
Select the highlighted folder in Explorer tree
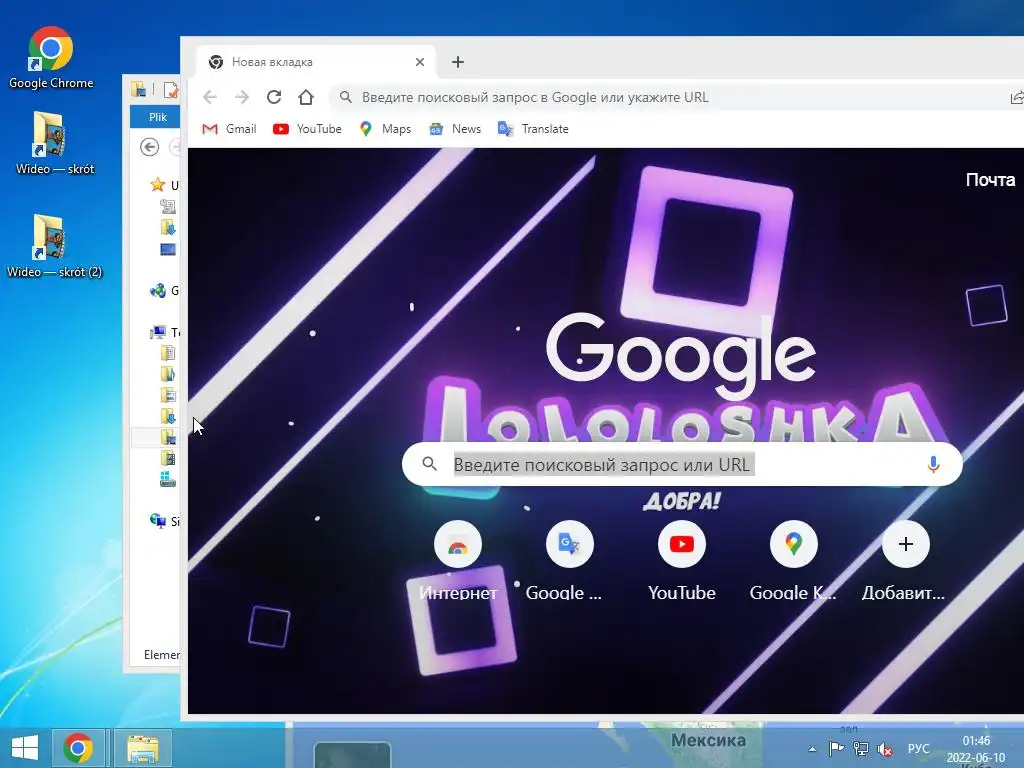[x=168, y=437]
